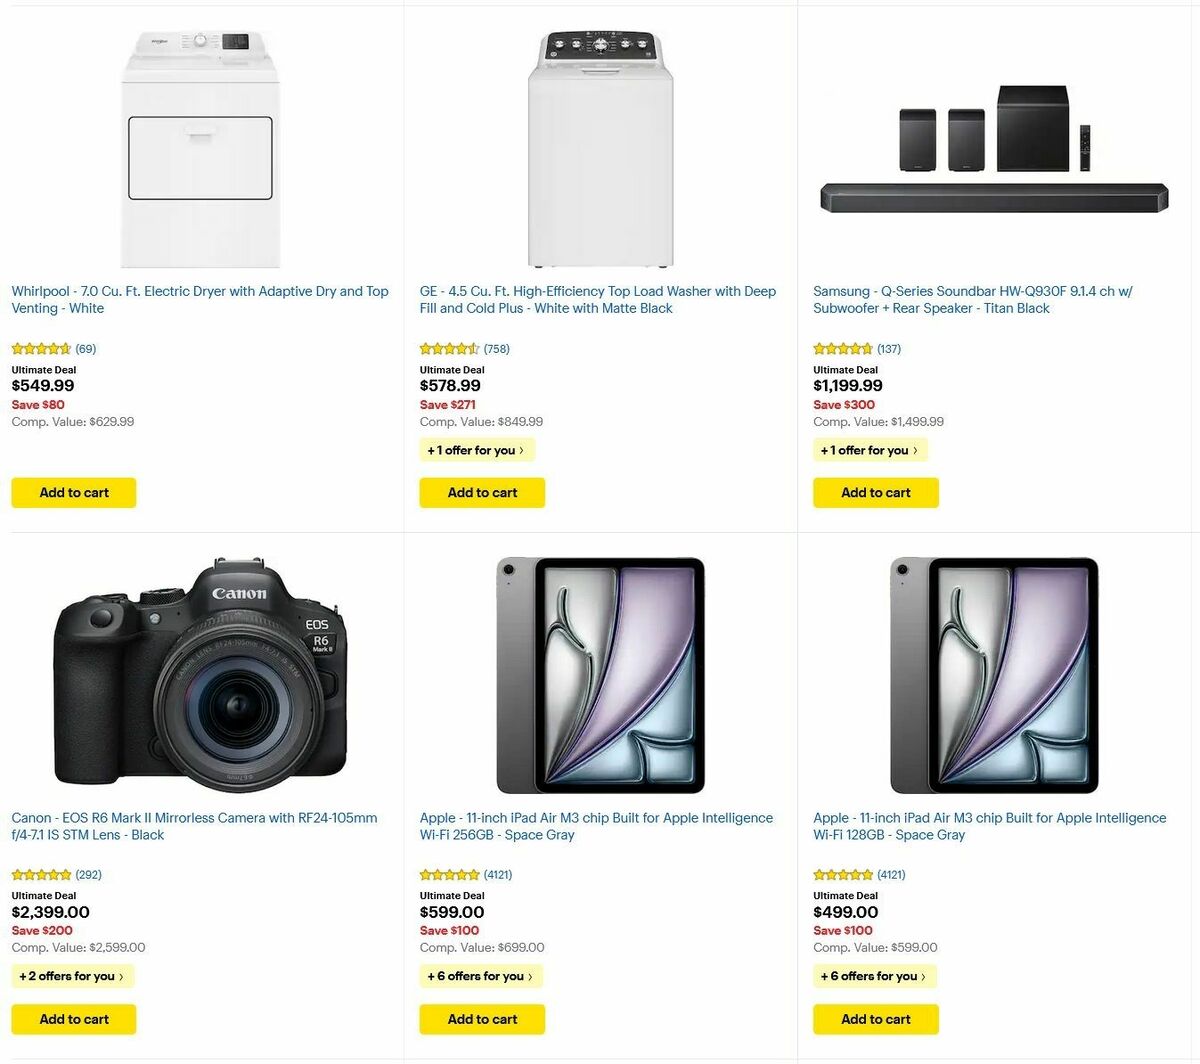Click the star rating for the Whirlpool dryer
Screen dimensions: 1200x1064
coord(41,348)
